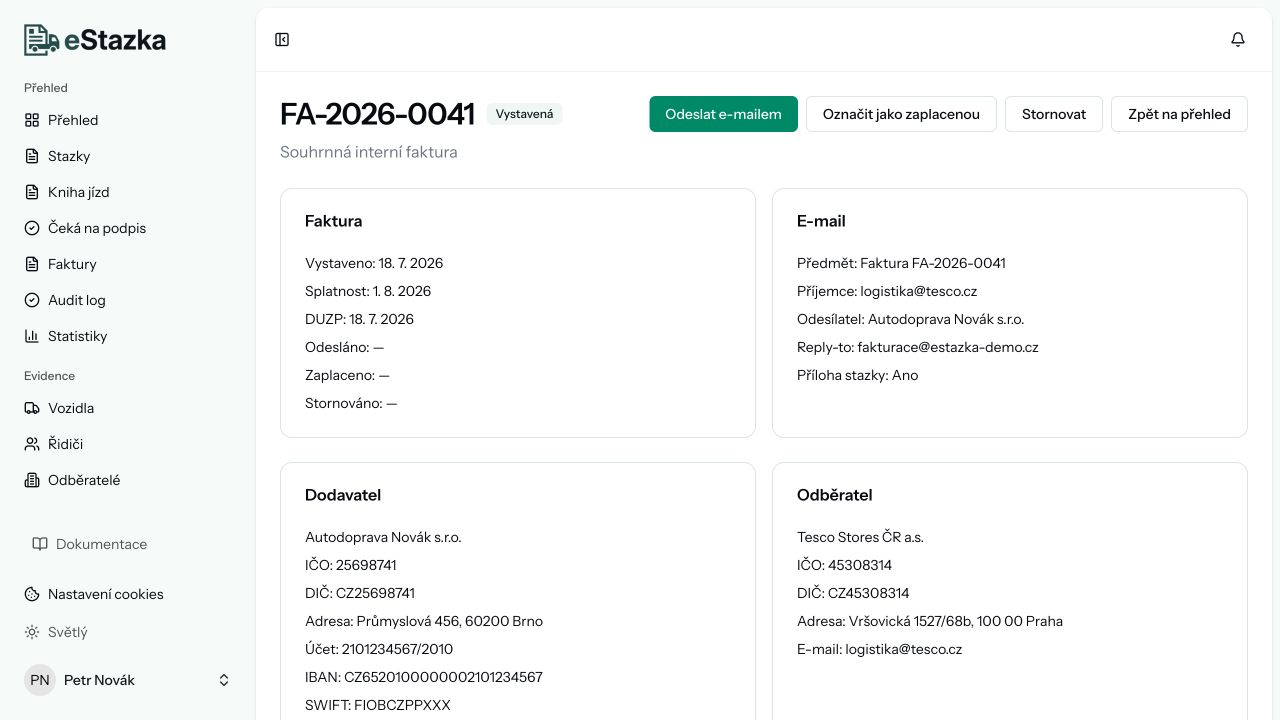The image size is (1280, 720).
Task: Click Zpět na přehled button
Action: (x=1179, y=114)
